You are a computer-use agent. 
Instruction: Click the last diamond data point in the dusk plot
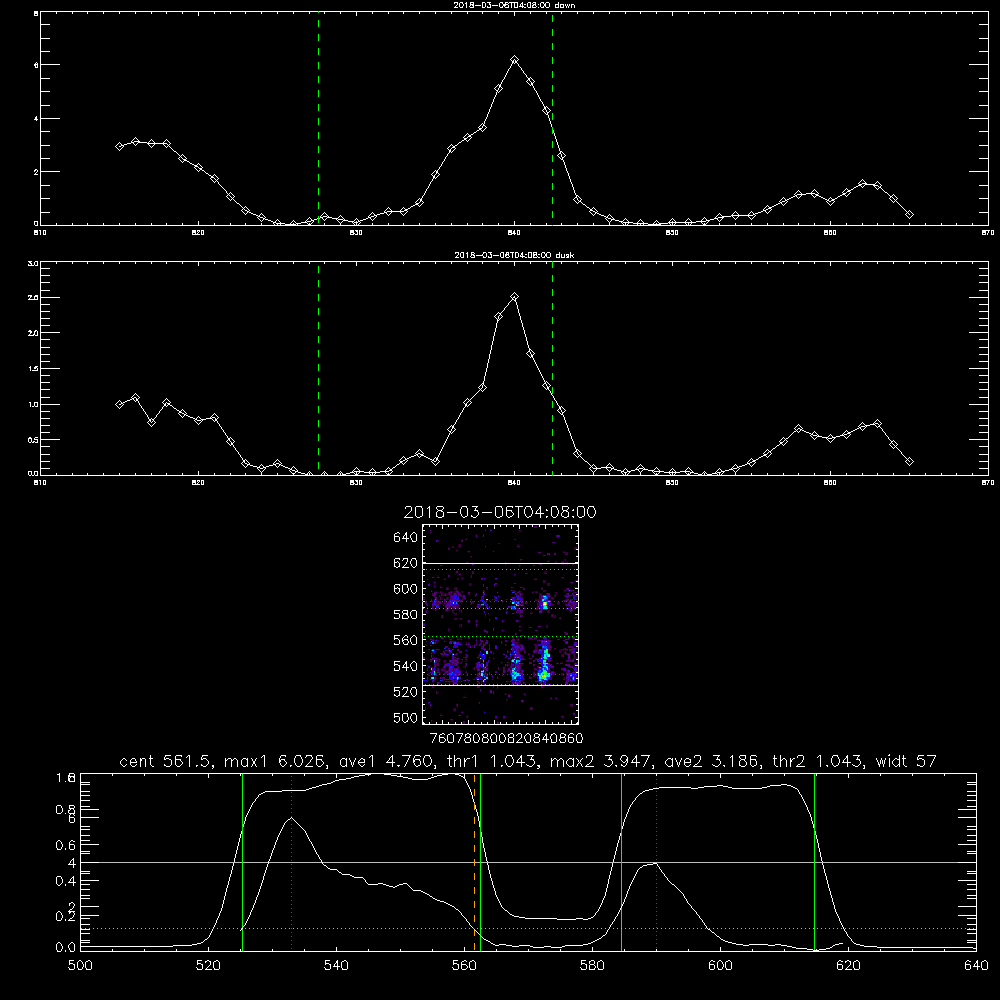pyautogui.click(x=909, y=462)
